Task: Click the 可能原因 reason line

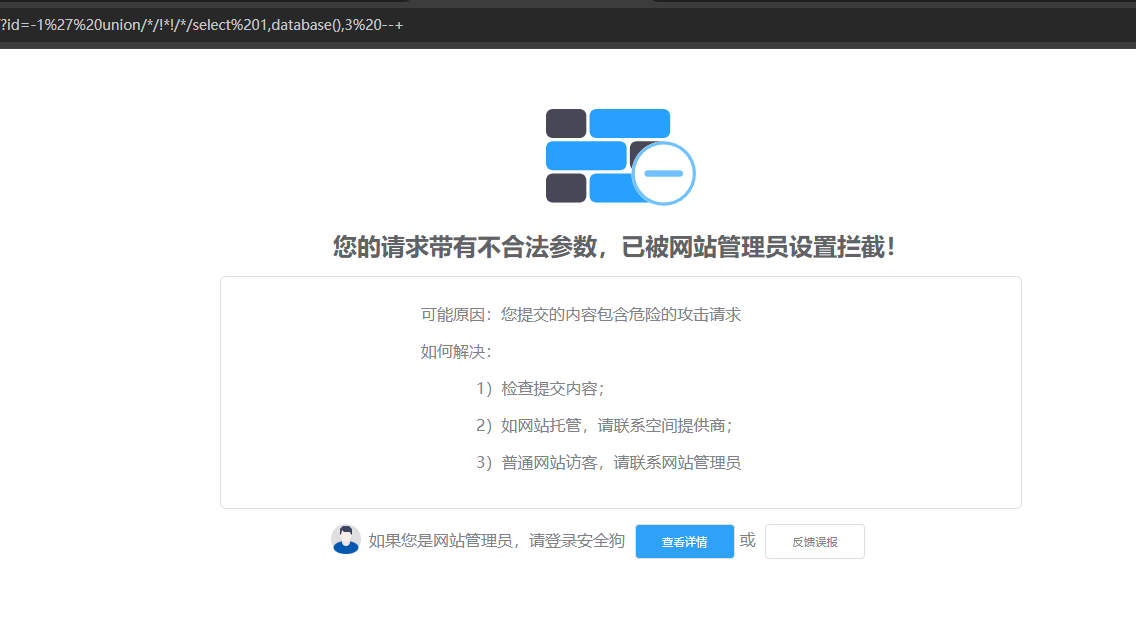Action: tap(580, 315)
